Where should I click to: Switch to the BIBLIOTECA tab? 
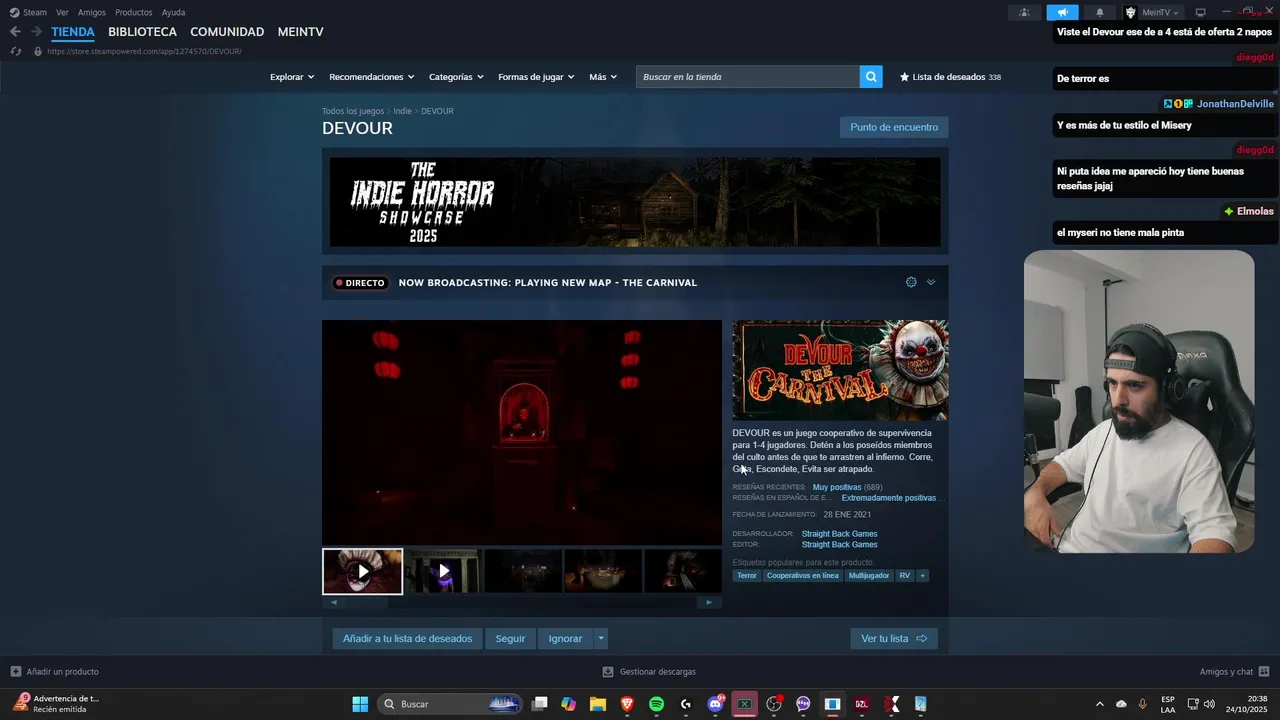tap(142, 32)
